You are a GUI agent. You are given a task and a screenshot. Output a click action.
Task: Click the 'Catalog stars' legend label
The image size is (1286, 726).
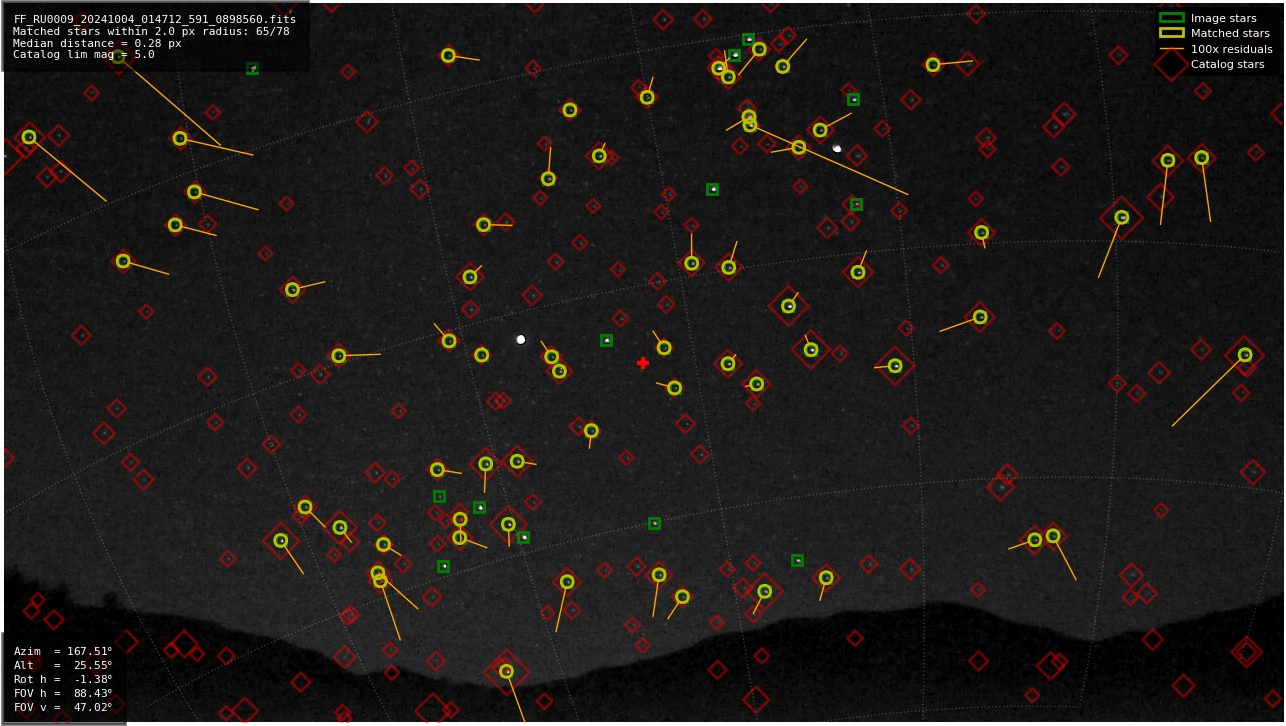pyautogui.click(x=1227, y=64)
